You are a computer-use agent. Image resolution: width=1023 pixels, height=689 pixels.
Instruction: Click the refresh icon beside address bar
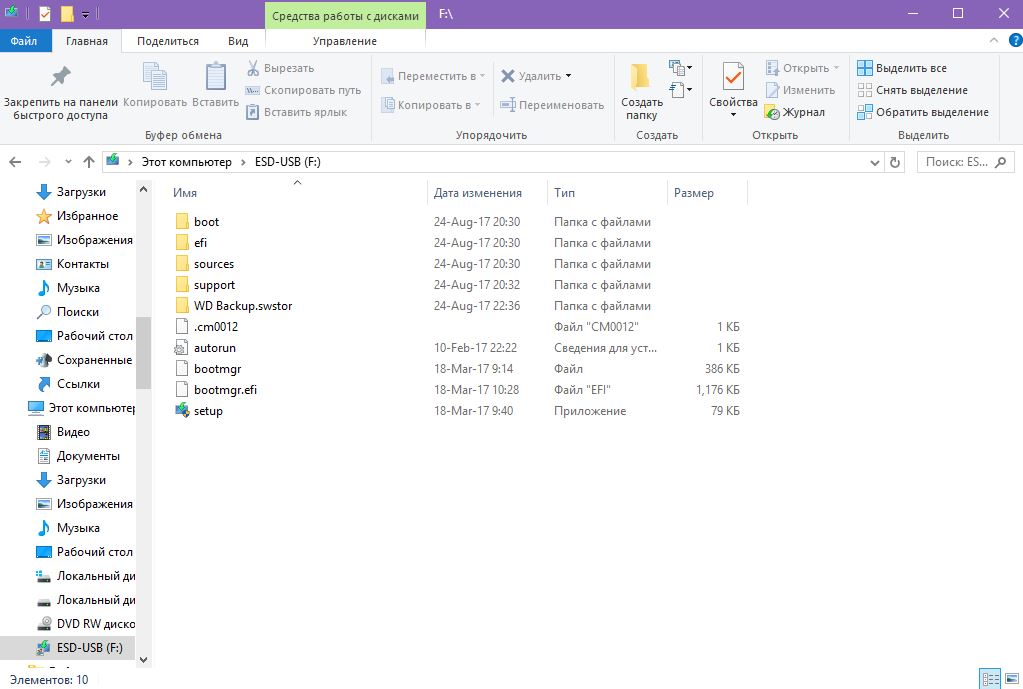(895, 162)
